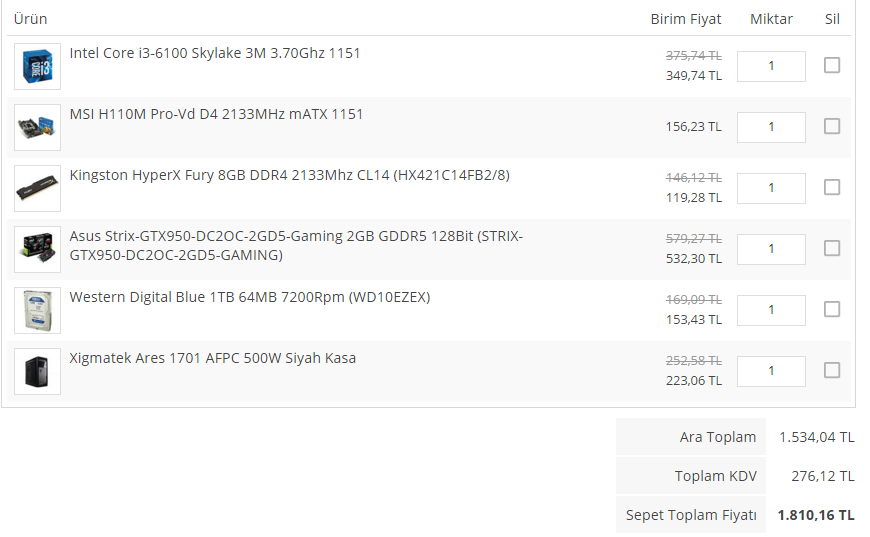This screenshot has width=870, height=537.
Task: Tick the delete checkbox for Intel Core i3-6100
Action: pos(832,65)
